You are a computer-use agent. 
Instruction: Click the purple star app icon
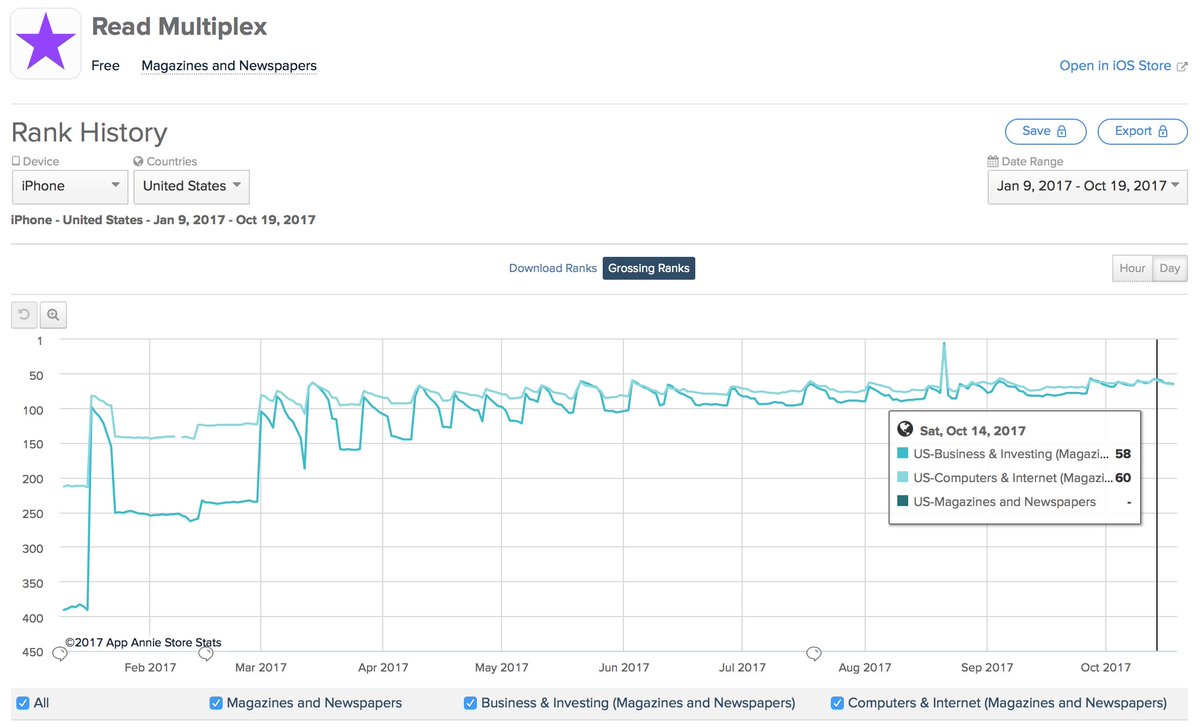(x=45, y=43)
